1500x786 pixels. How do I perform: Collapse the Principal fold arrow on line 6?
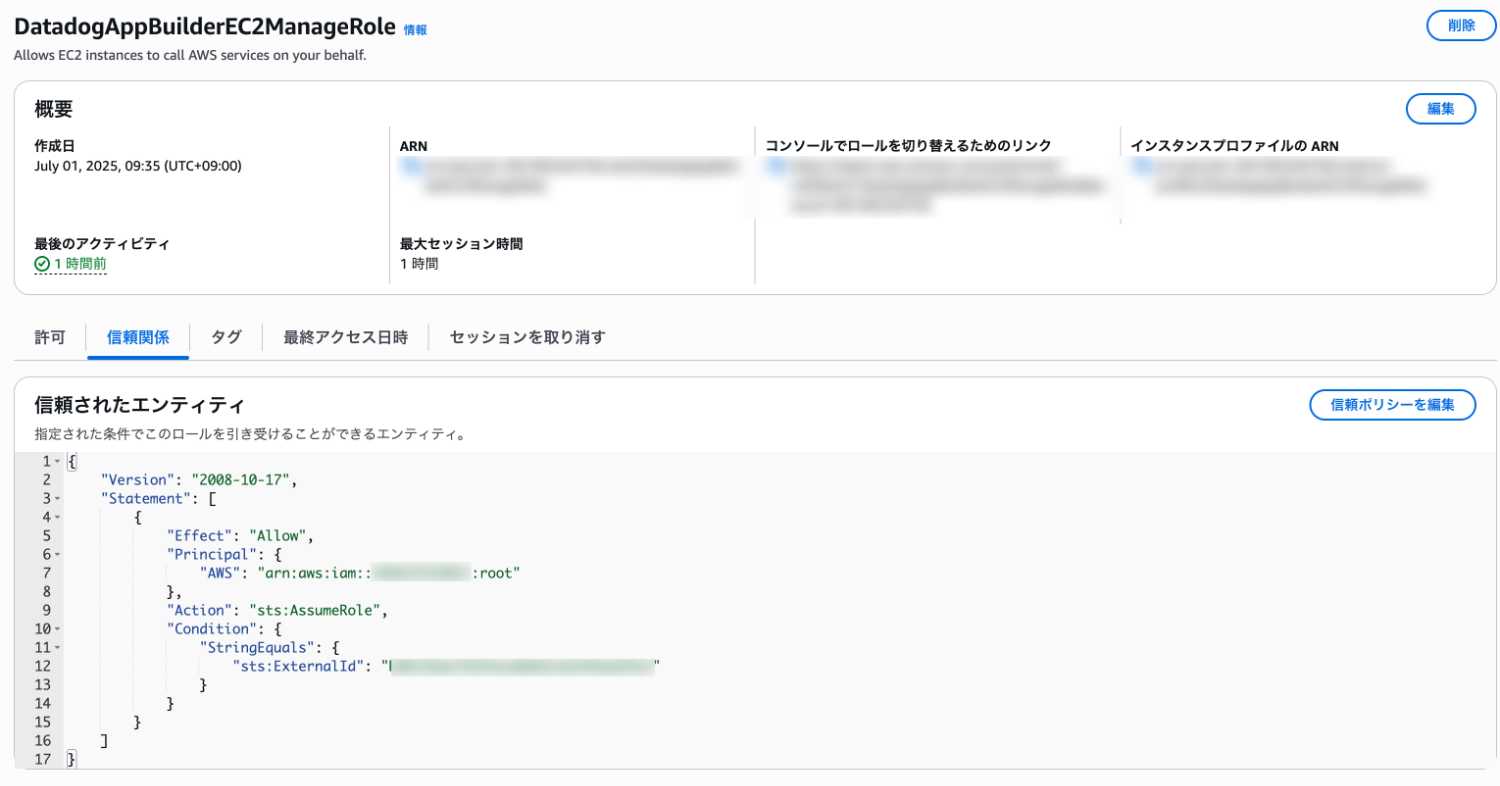pyautogui.click(x=58, y=554)
